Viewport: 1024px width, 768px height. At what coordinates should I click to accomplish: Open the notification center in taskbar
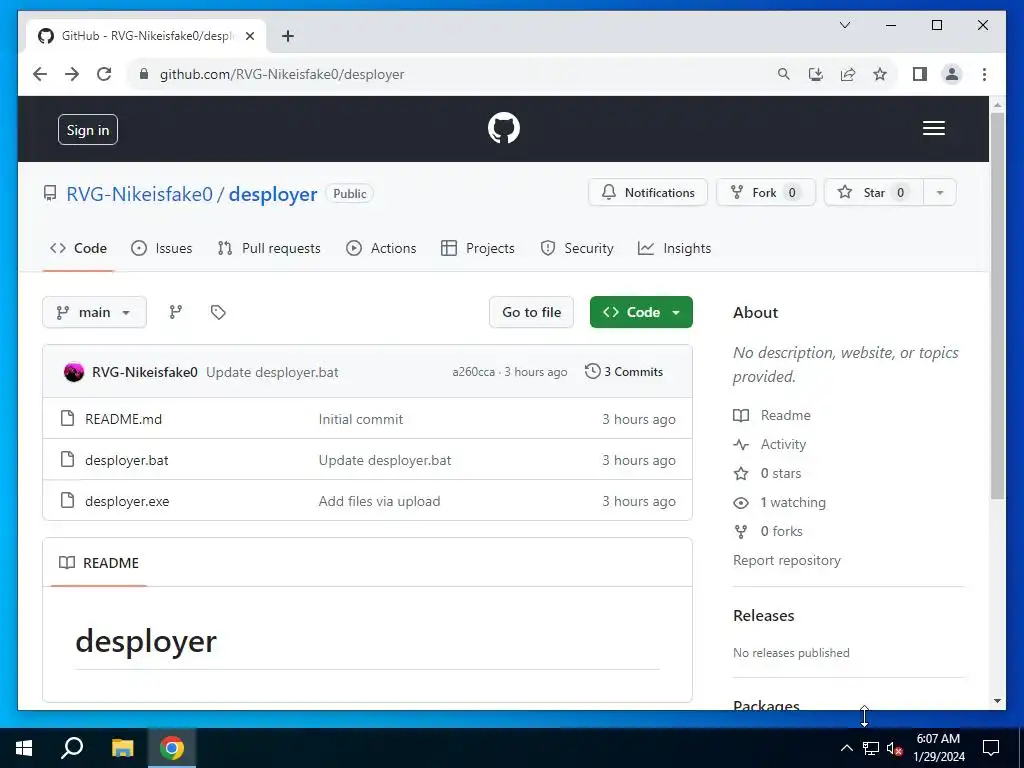tap(991, 748)
